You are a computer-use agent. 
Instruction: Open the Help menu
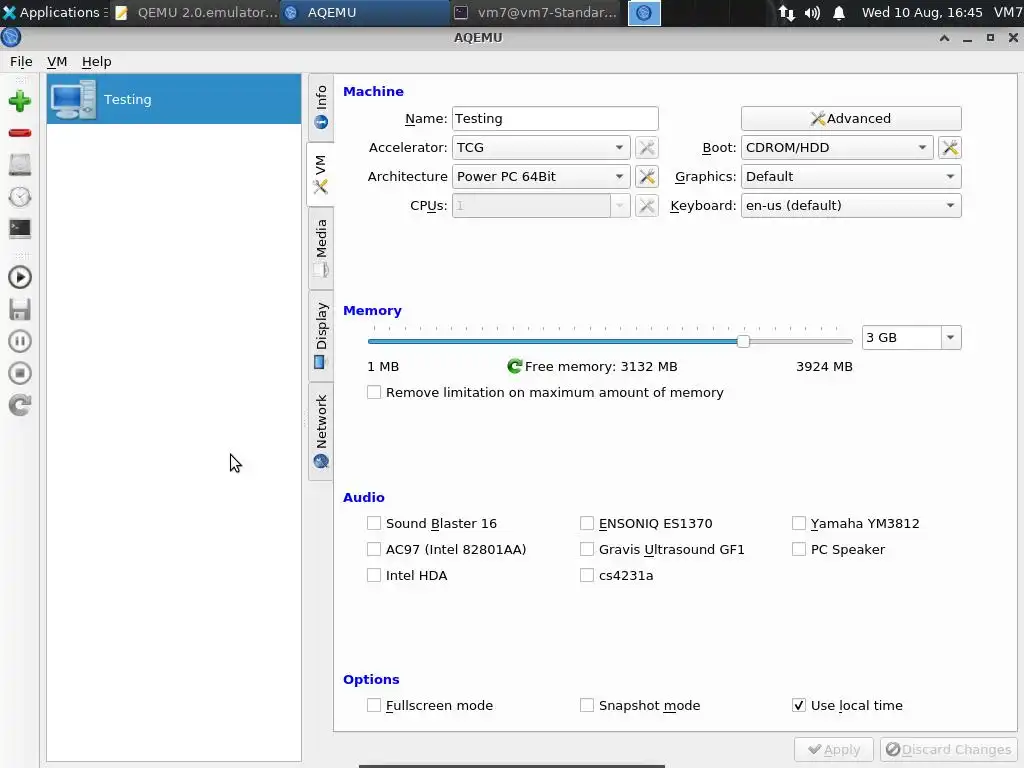coord(97,61)
